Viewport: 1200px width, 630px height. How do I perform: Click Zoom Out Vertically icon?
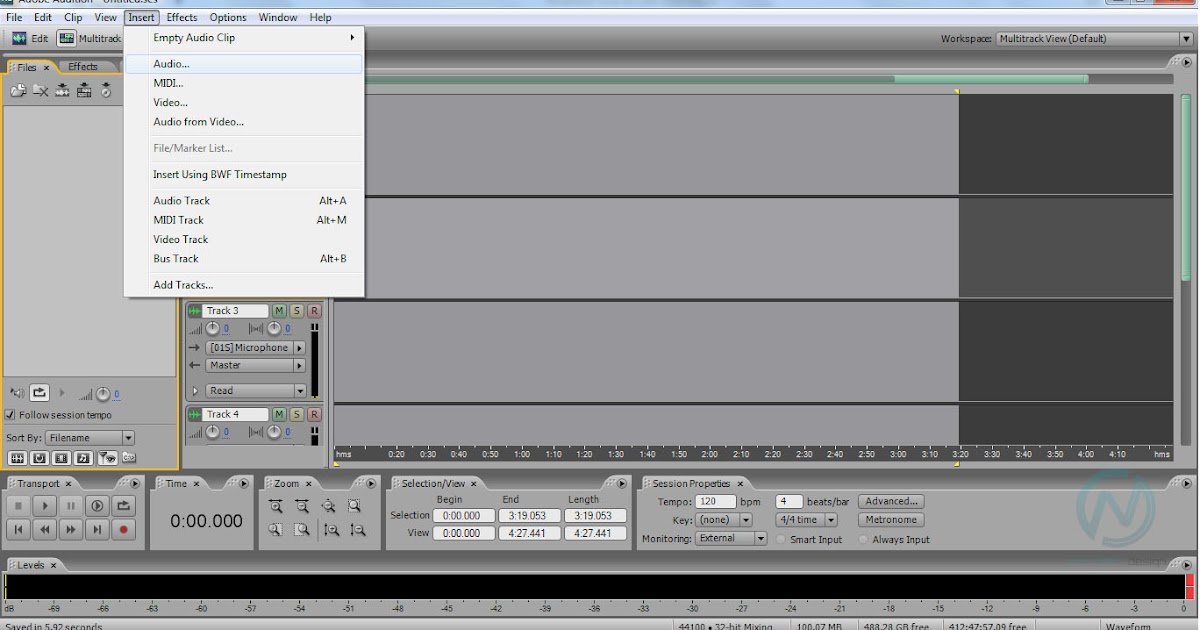358,530
